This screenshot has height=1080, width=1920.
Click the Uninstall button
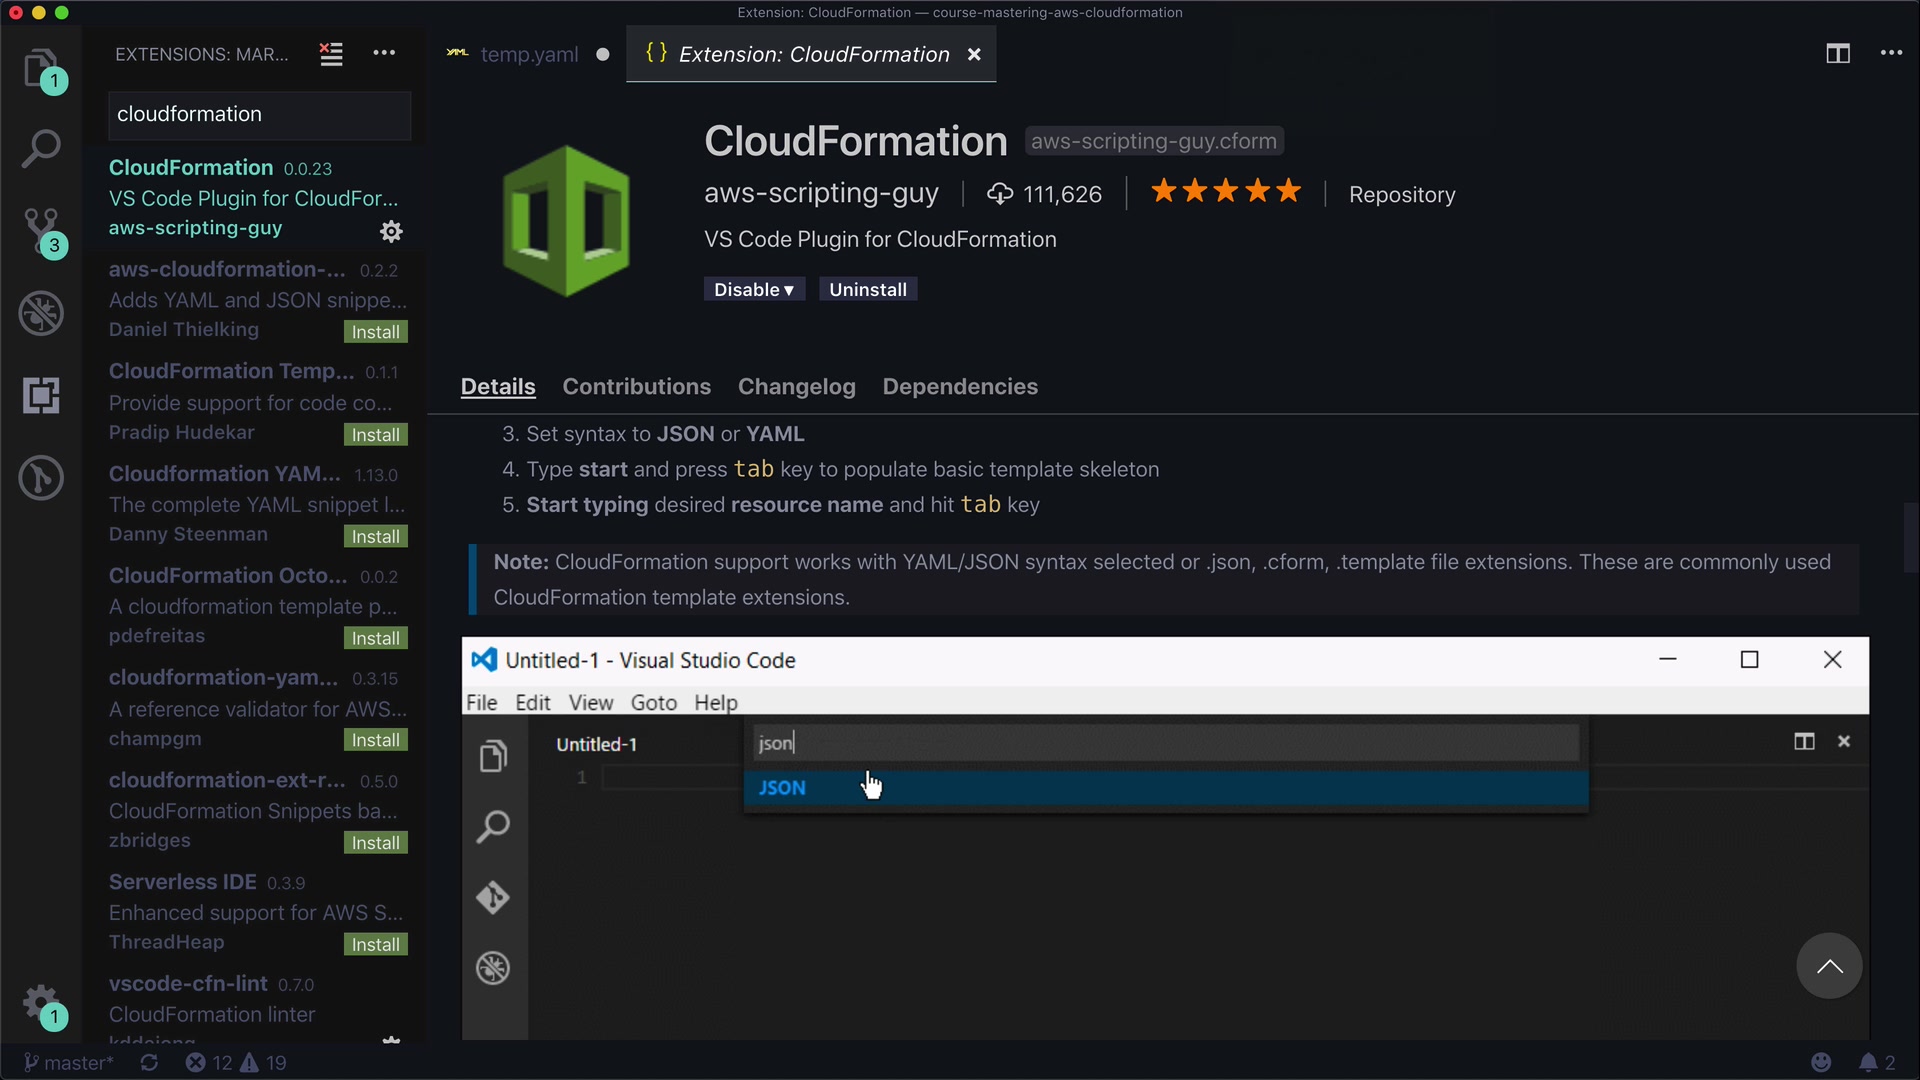point(867,290)
